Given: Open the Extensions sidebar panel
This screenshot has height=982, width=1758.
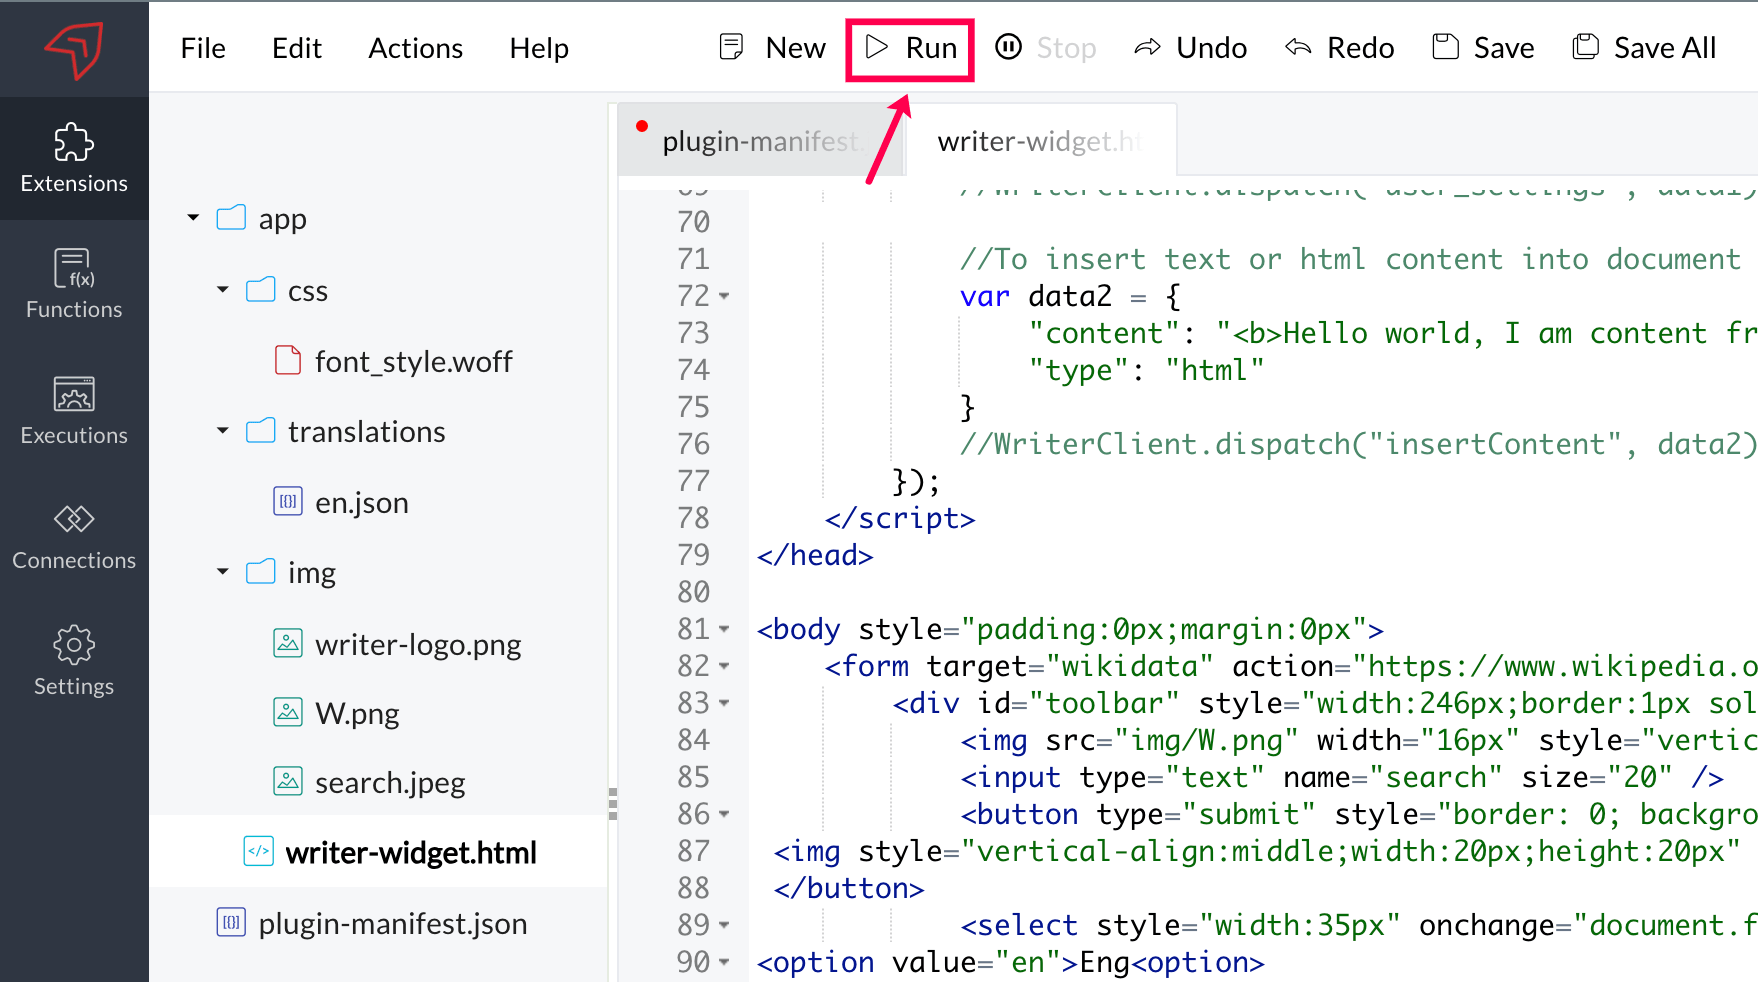Looking at the screenshot, I should pyautogui.click(x=74, y=158).
